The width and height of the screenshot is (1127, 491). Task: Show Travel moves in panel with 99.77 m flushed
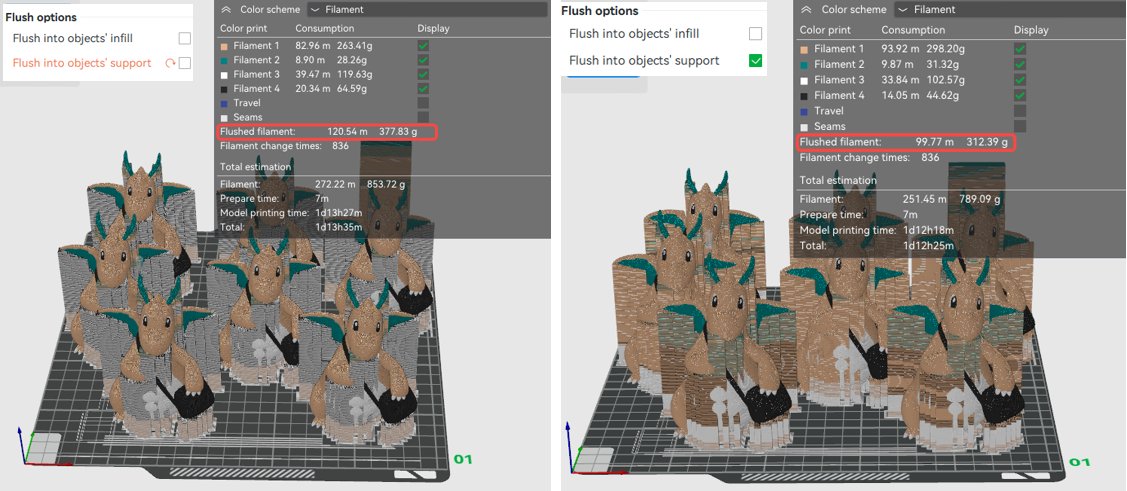pyautogui.click(x=1020, y=111)
